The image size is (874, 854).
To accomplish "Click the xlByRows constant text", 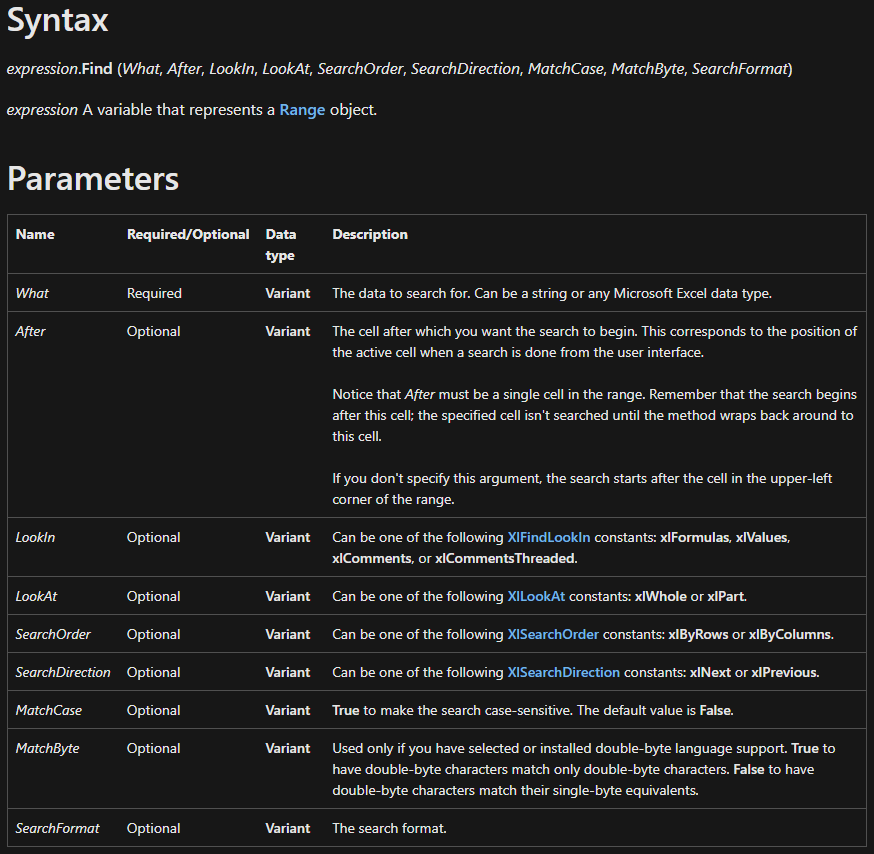I will tap(698, 634).
